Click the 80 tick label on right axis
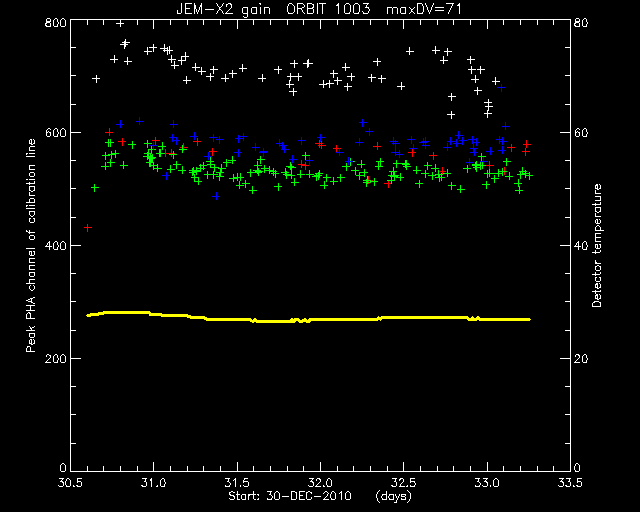Screen dimensions: 640x512 (x=581, y=22)
